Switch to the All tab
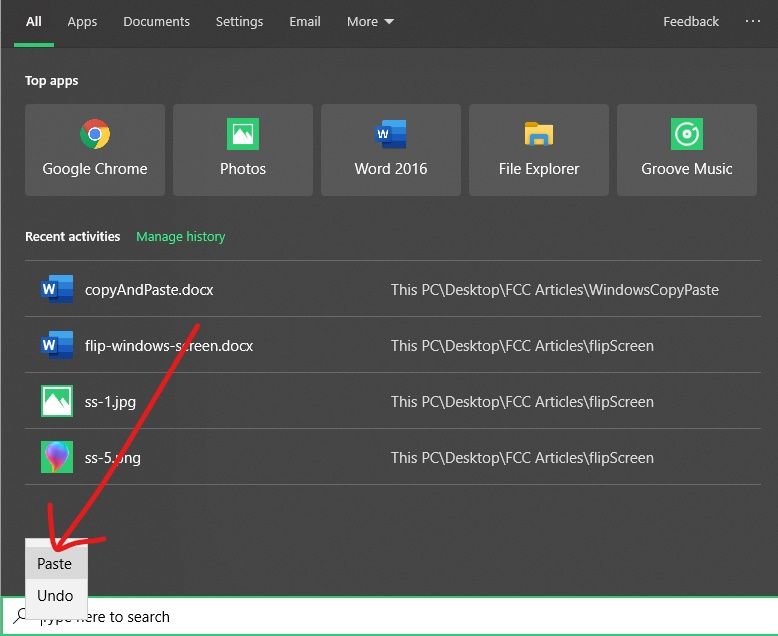 click(34, 21)
